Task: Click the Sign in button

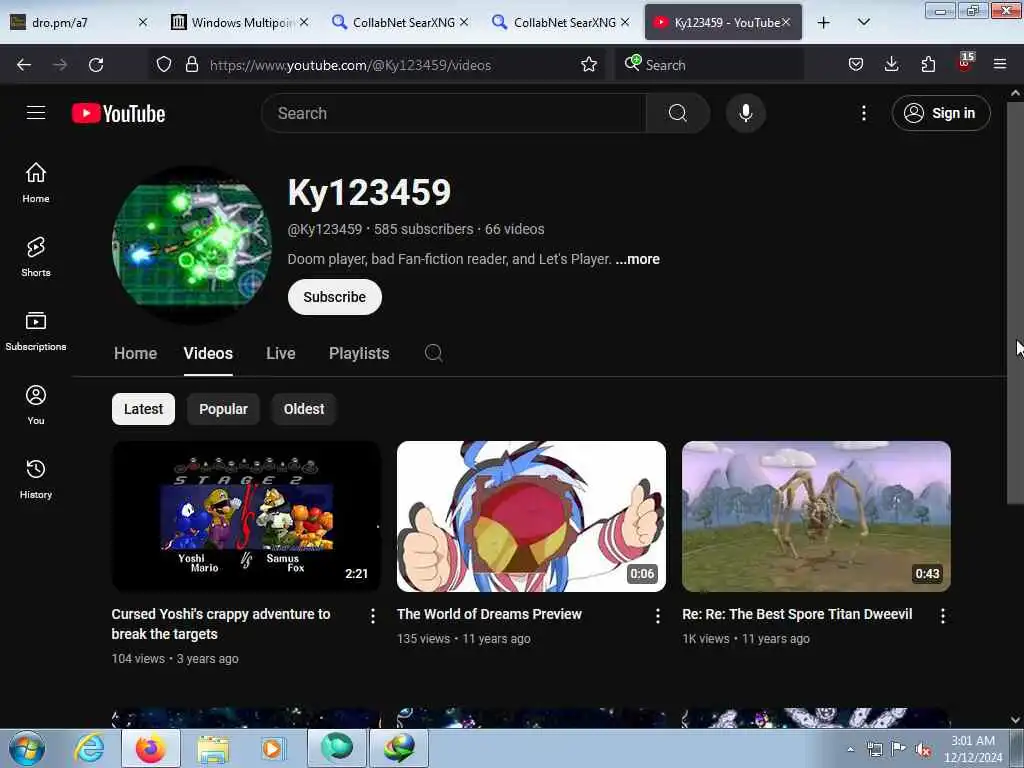Action: 941,113
